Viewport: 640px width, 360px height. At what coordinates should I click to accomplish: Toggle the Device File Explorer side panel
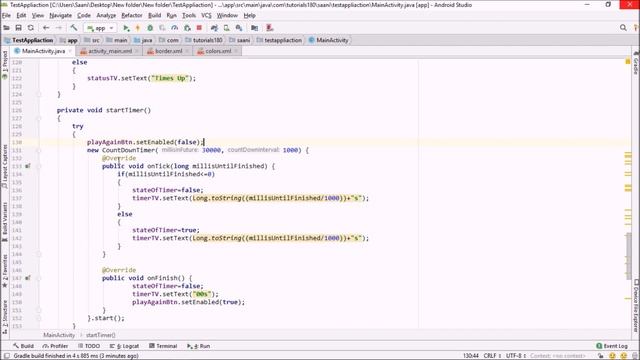636,305
